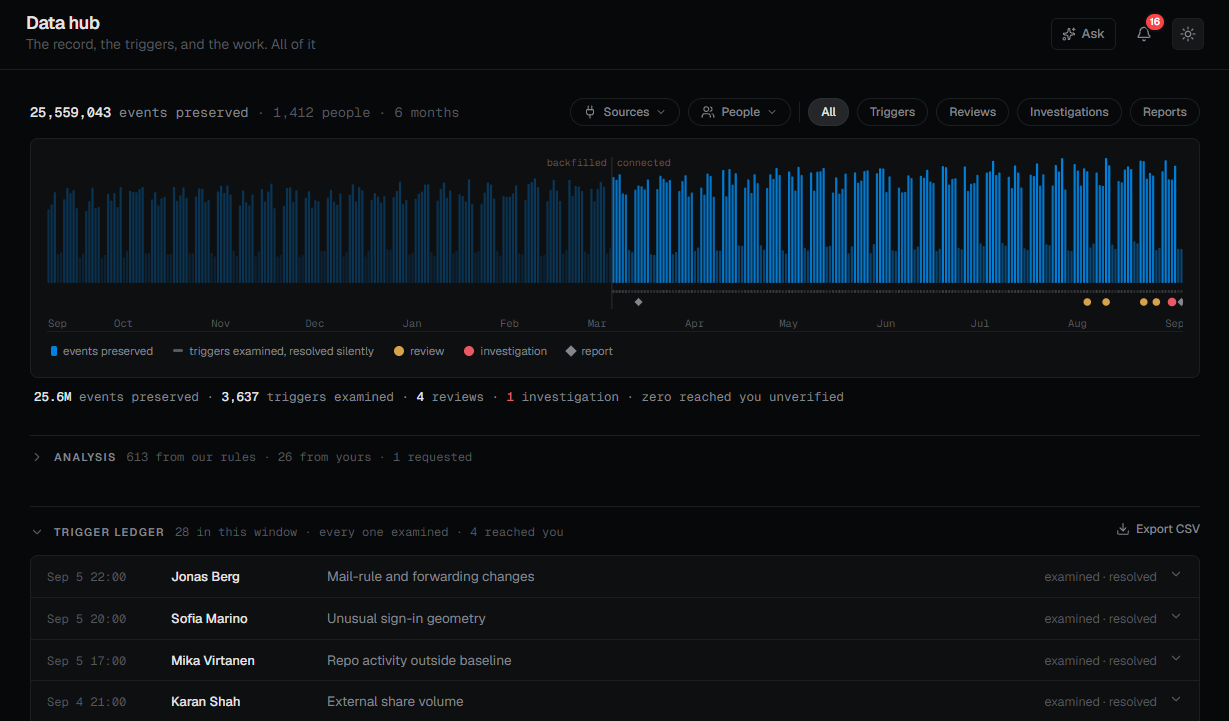Select the Karan Shah name
This screenshot has width=1229, height=721.
tap(205, 702)
